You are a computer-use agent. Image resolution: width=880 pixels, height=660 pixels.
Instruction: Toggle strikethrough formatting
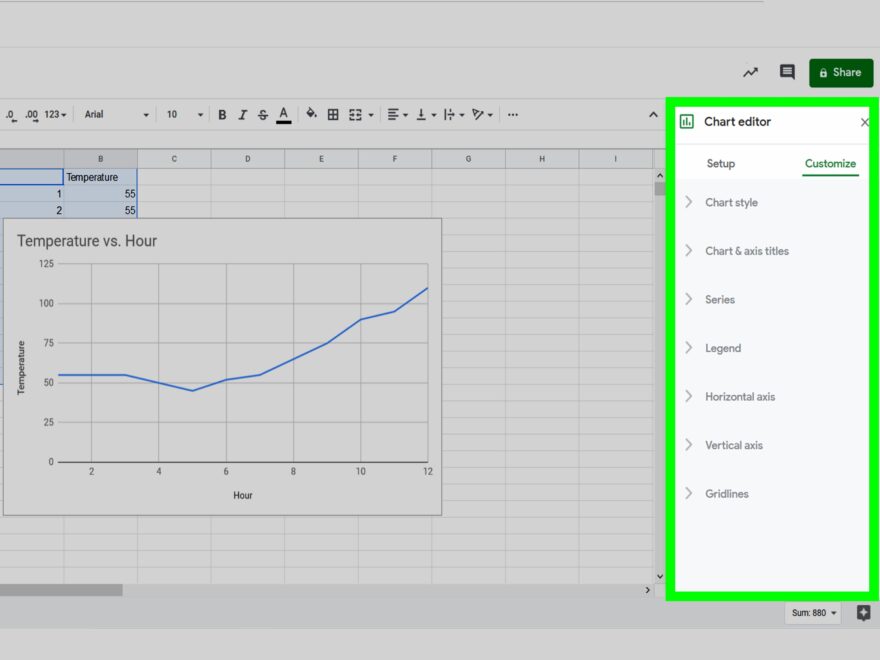(263, 115)
